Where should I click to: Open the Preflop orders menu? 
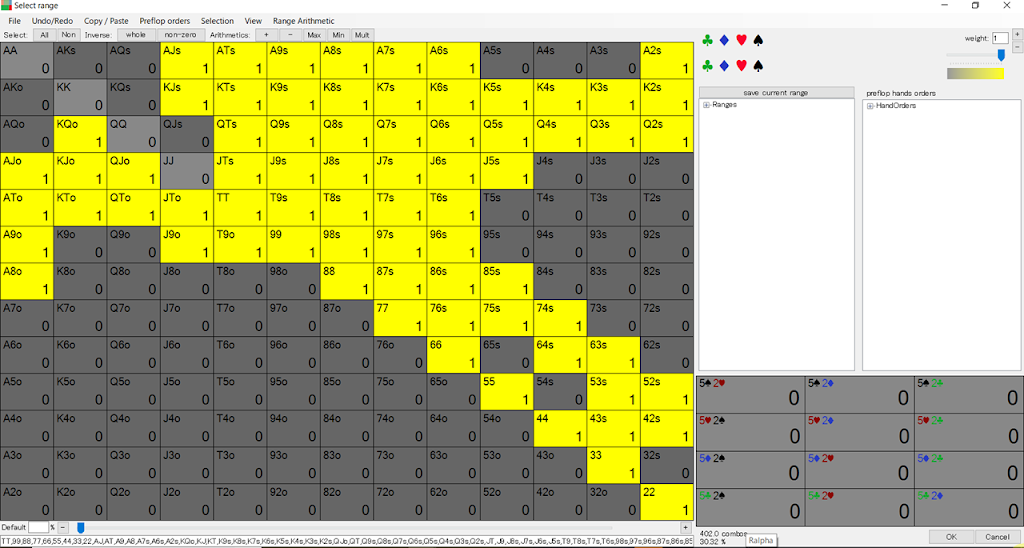coord(165,21)
